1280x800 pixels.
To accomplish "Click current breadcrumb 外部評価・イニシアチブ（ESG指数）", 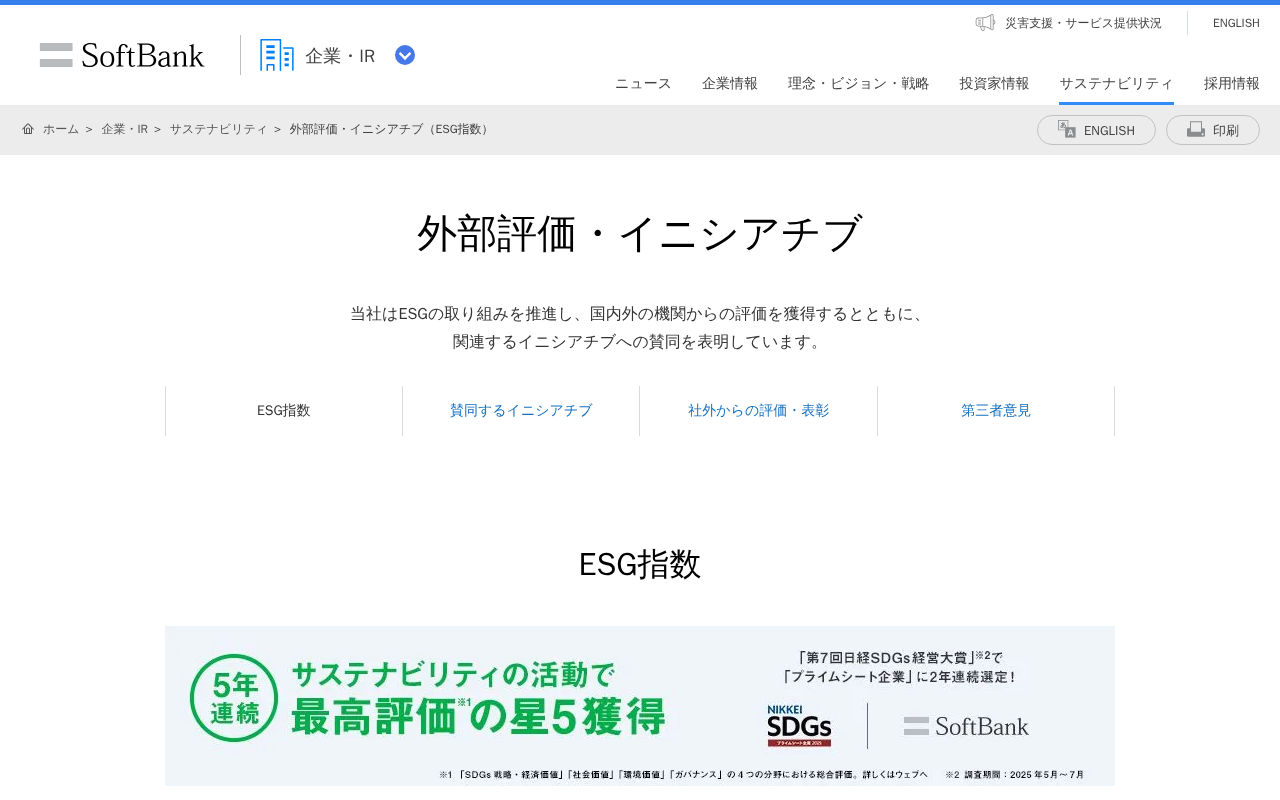I will coord(391,129).
